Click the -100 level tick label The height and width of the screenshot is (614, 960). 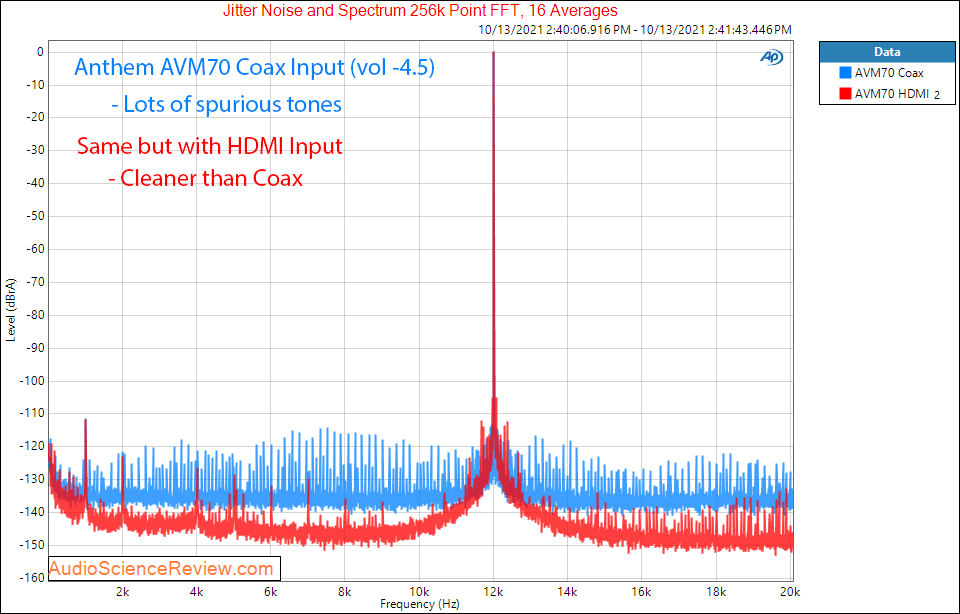pos(30,381)
